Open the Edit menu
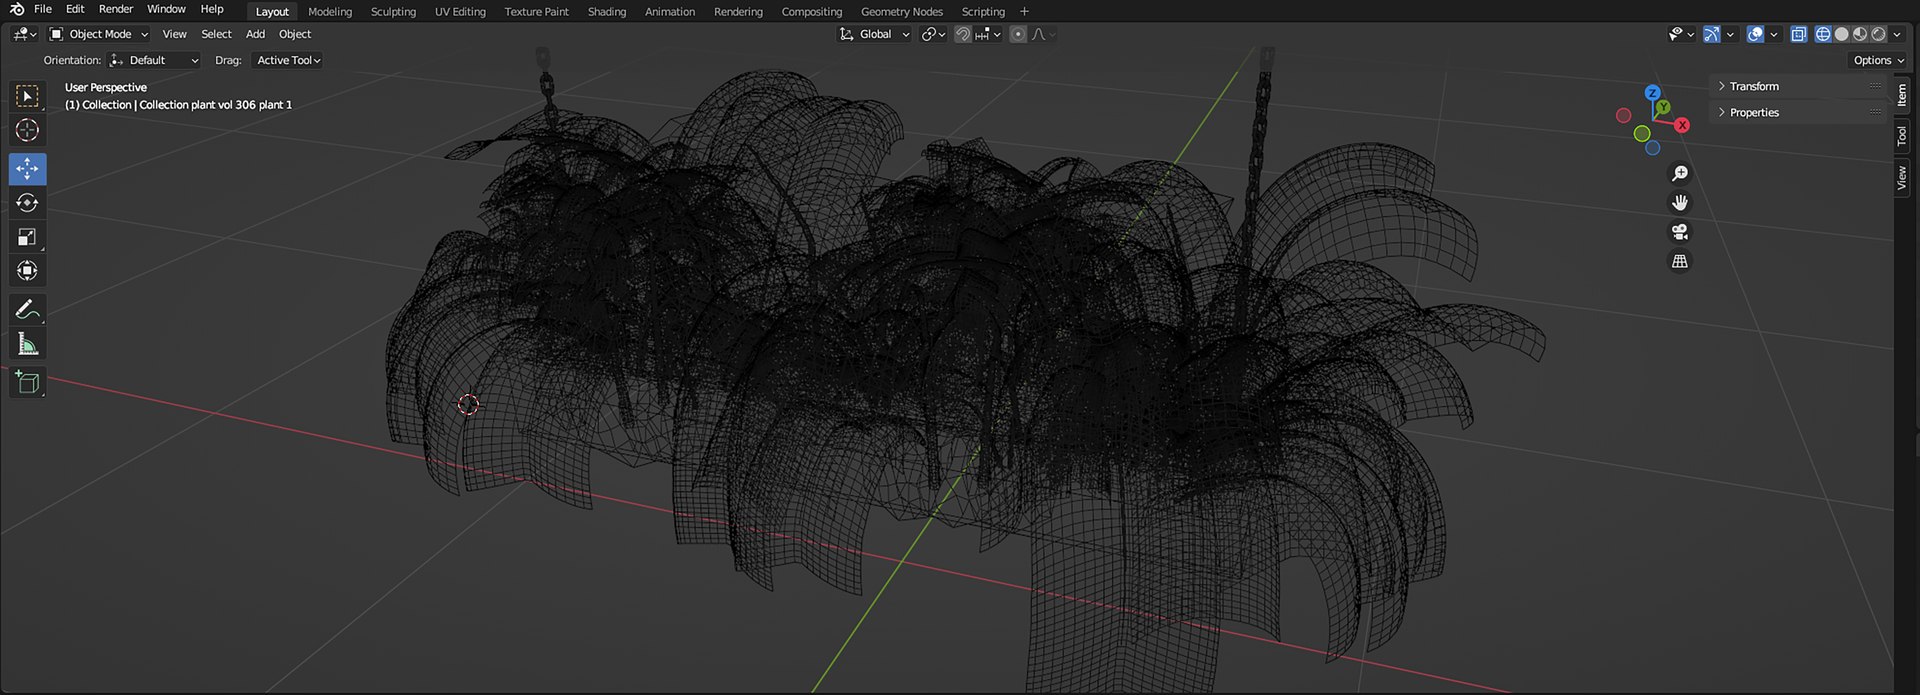 pyautogui.click(x=75, y=9)
